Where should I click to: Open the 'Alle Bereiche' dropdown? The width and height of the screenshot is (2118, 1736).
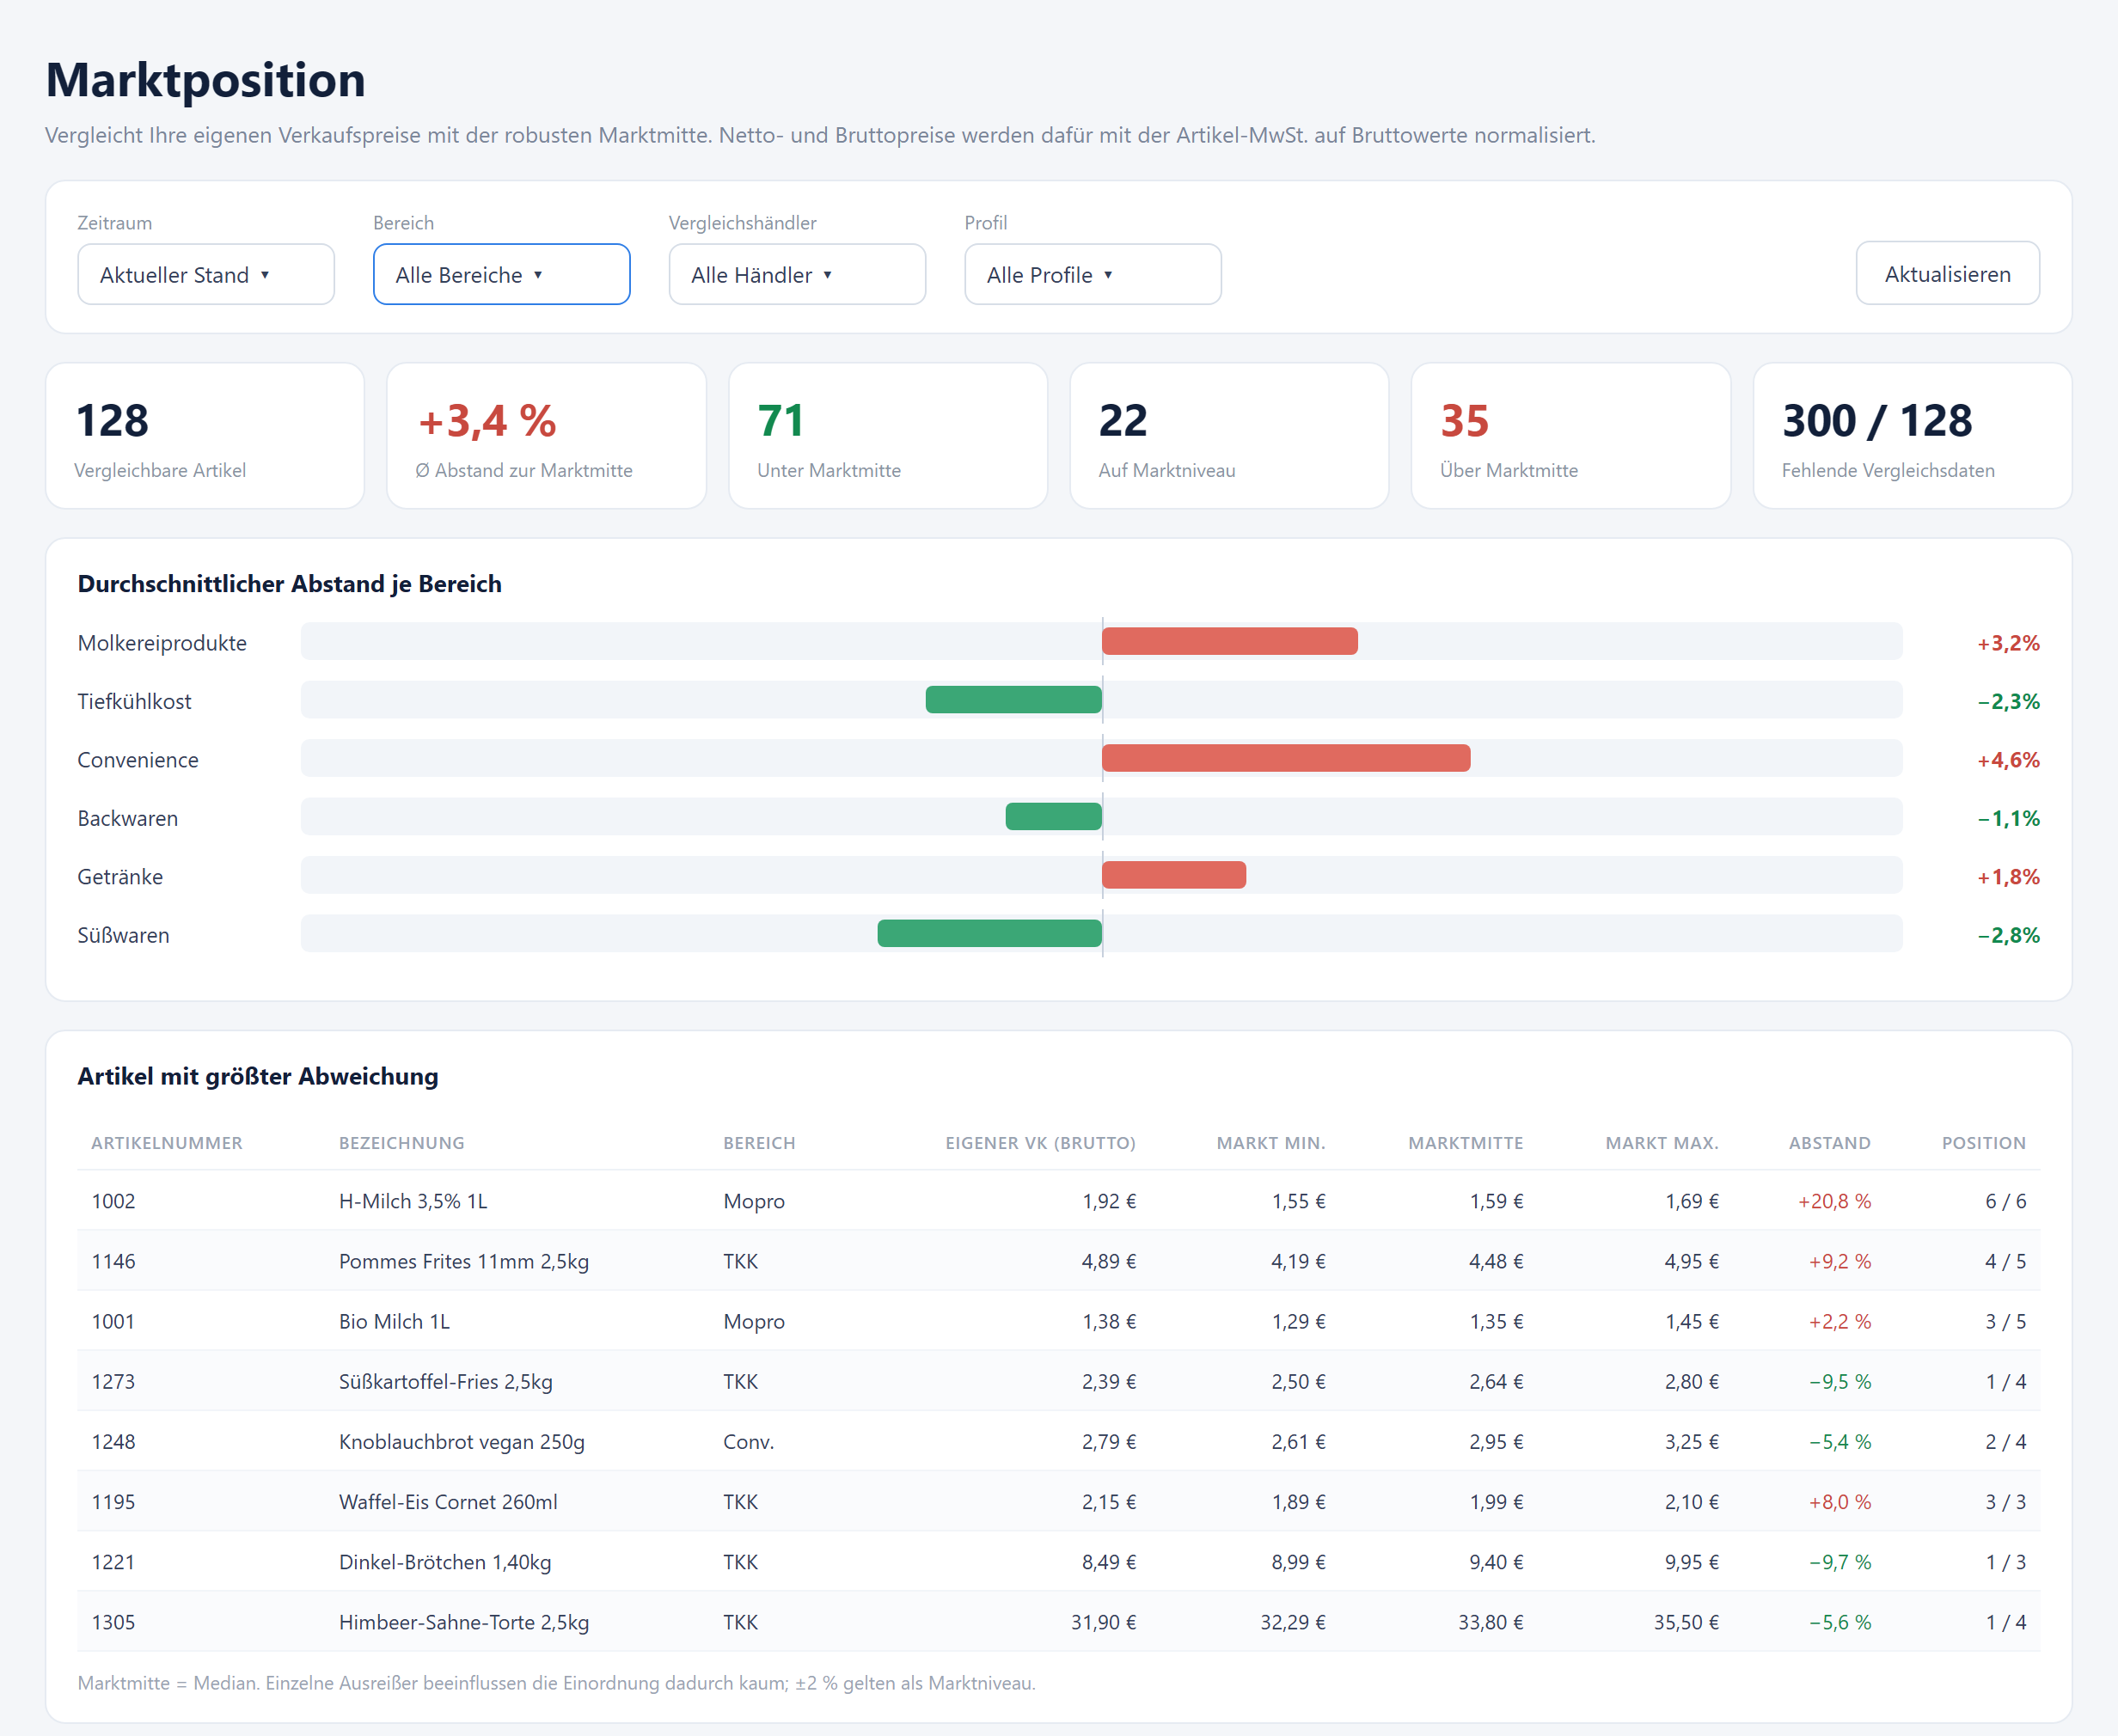pyautogui.click(x=501, y=274)
